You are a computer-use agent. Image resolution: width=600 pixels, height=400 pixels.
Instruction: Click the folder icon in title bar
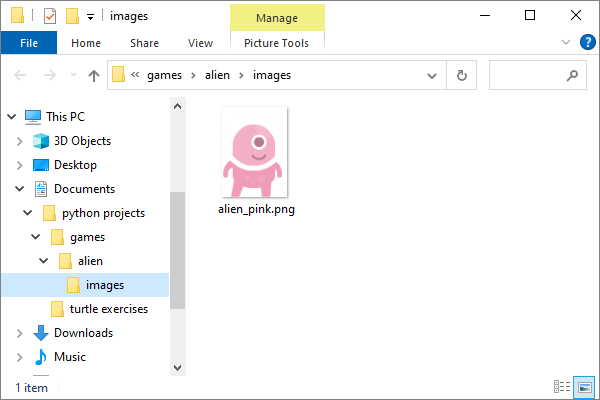pos(17,15)
